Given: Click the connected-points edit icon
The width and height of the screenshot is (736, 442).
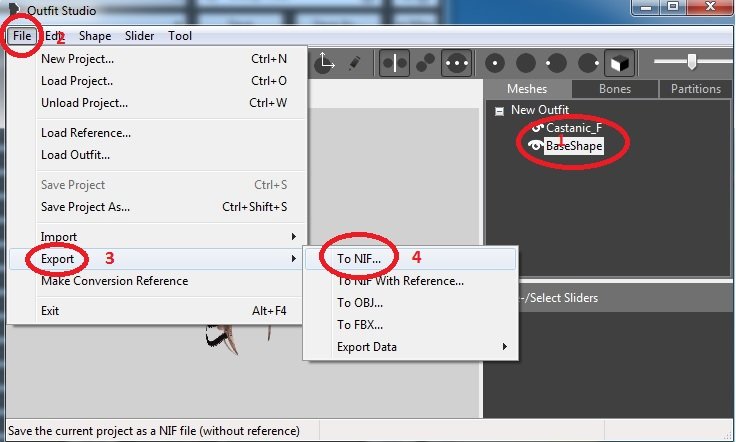Looking at the screenshot, I should [425, 64].
